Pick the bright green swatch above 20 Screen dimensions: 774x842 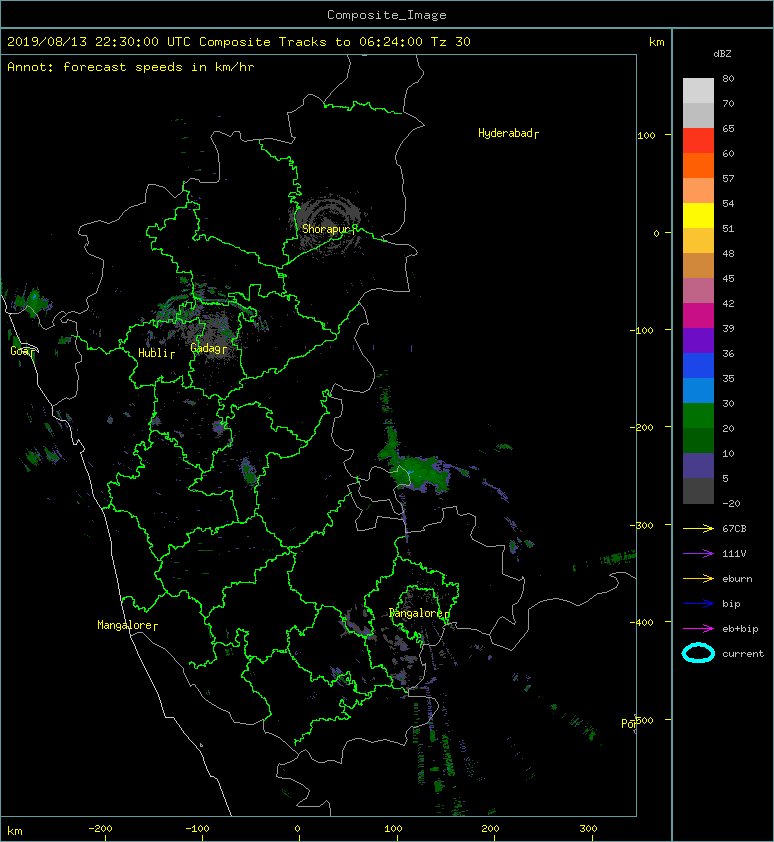click(x=698, y=415)
